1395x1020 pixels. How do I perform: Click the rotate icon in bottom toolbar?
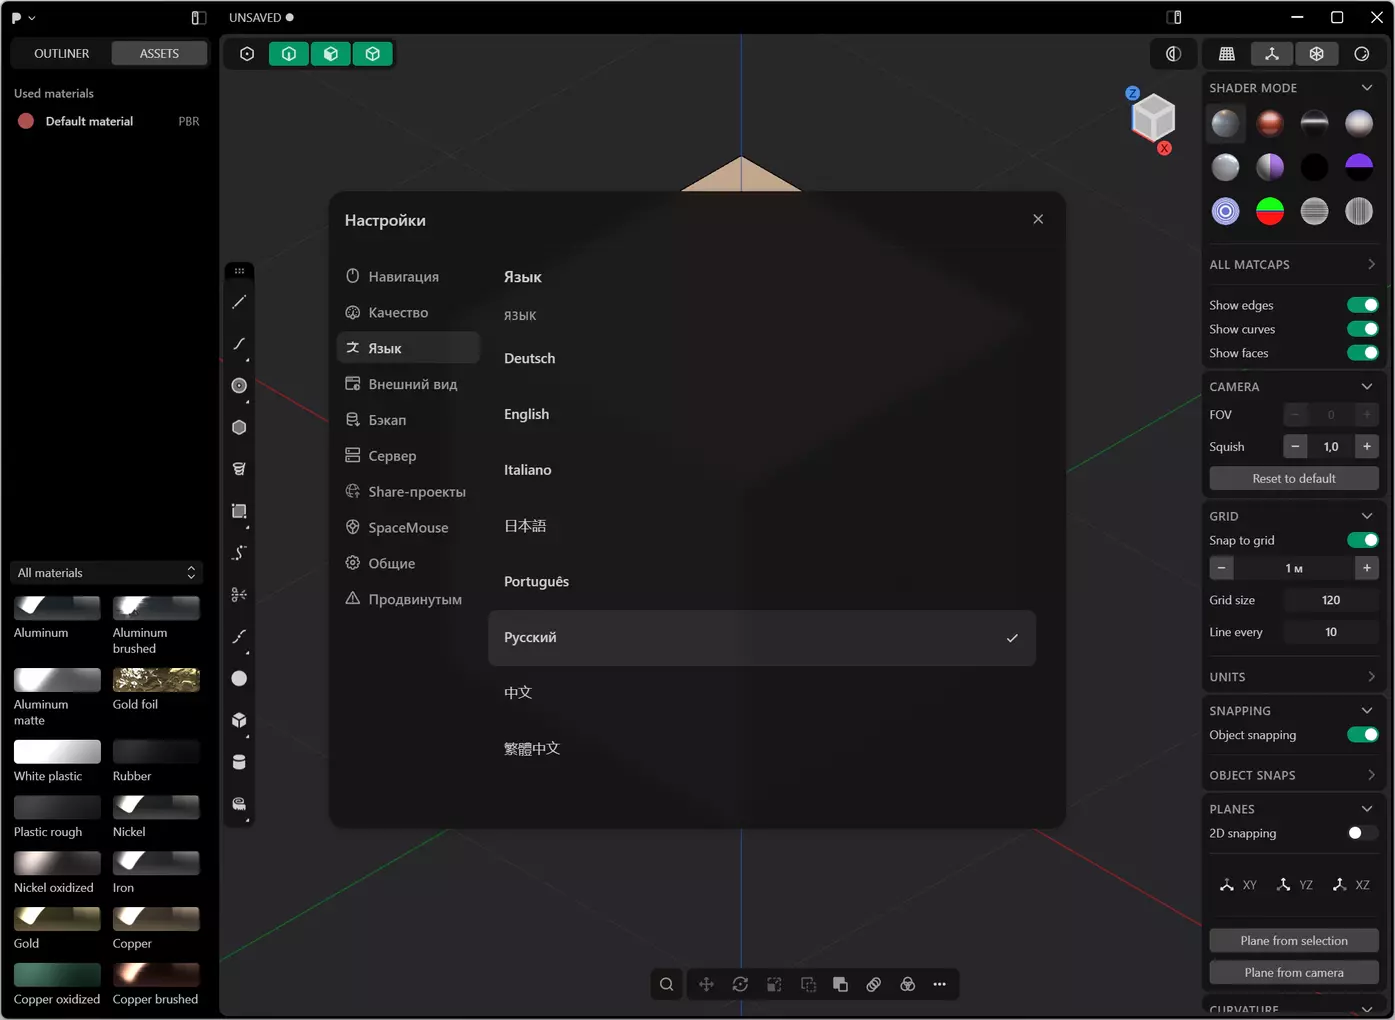tap(740, 984)
